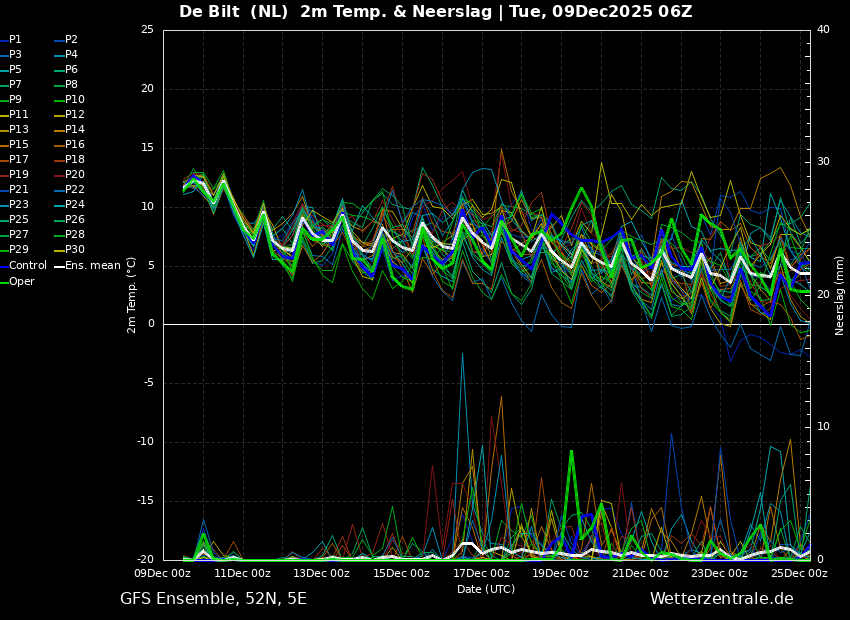Click the 2m Temp. (°C) axis title
The height and width of the screenshot is (620, 850).
131,295
